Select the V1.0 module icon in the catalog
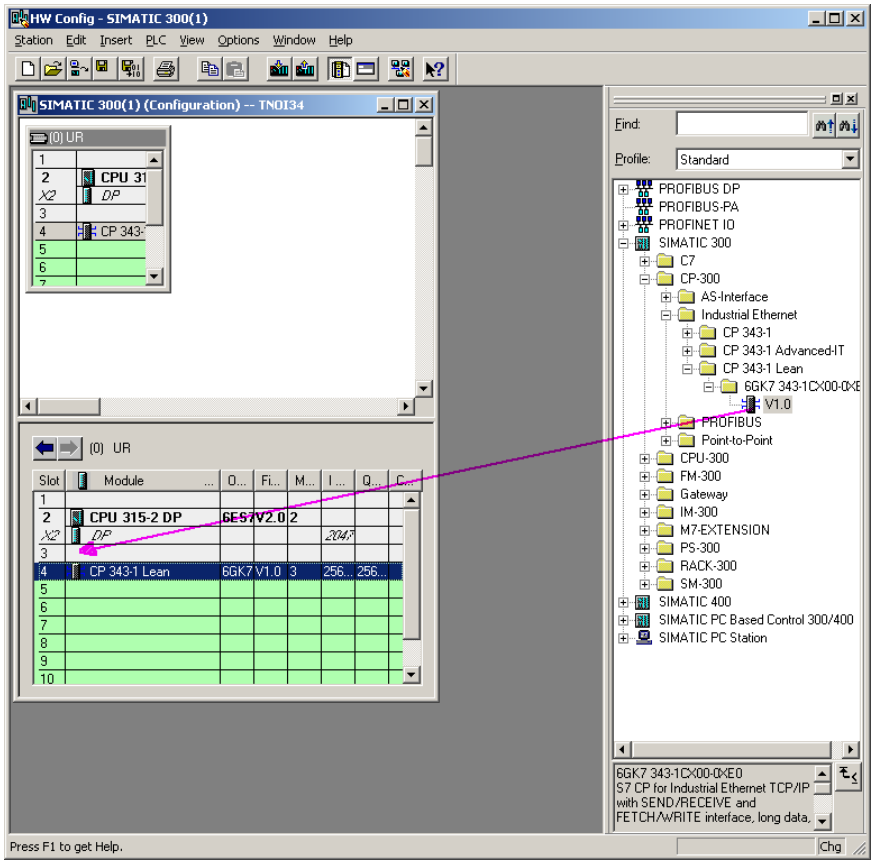Screen dimensions: 873x863 pos(751,404)
